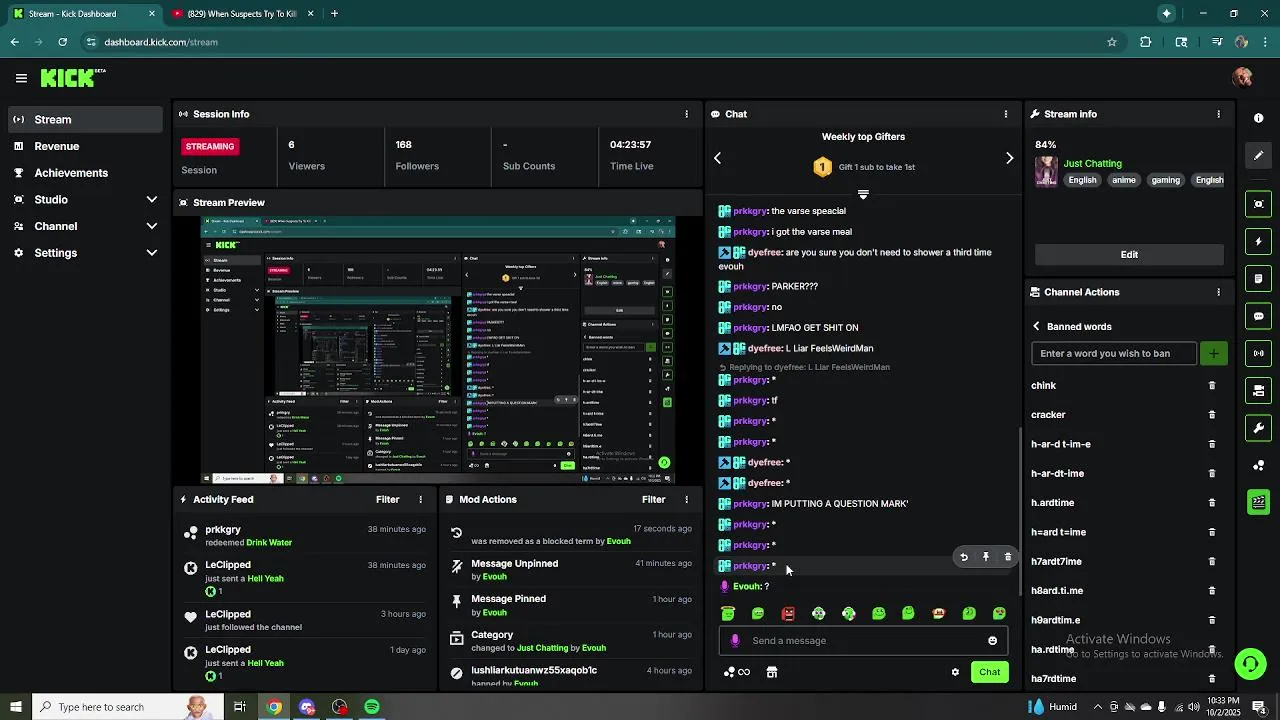Switch to the YouTube browser tab
Viewport: 1280px width, 720px height.
tap(240, 13)
